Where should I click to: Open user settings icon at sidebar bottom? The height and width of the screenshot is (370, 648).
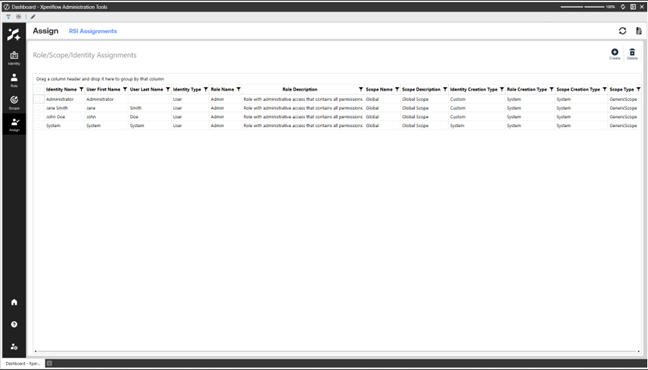click(14, 346)
